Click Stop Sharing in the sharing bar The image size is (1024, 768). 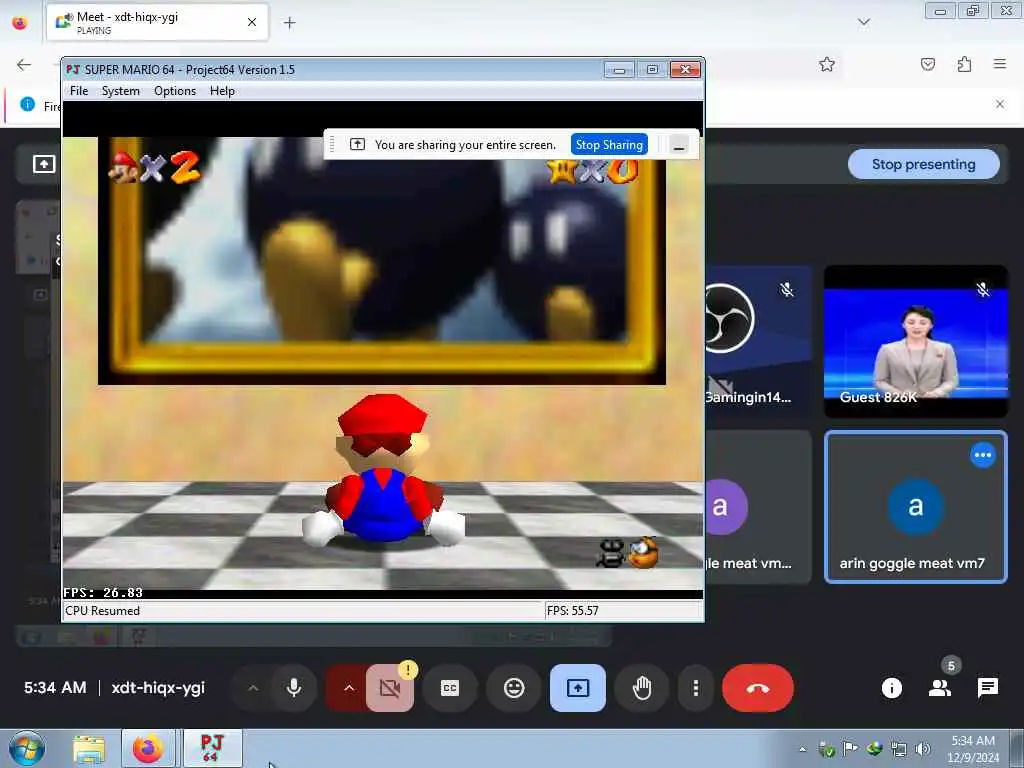(x=609, y=144)
